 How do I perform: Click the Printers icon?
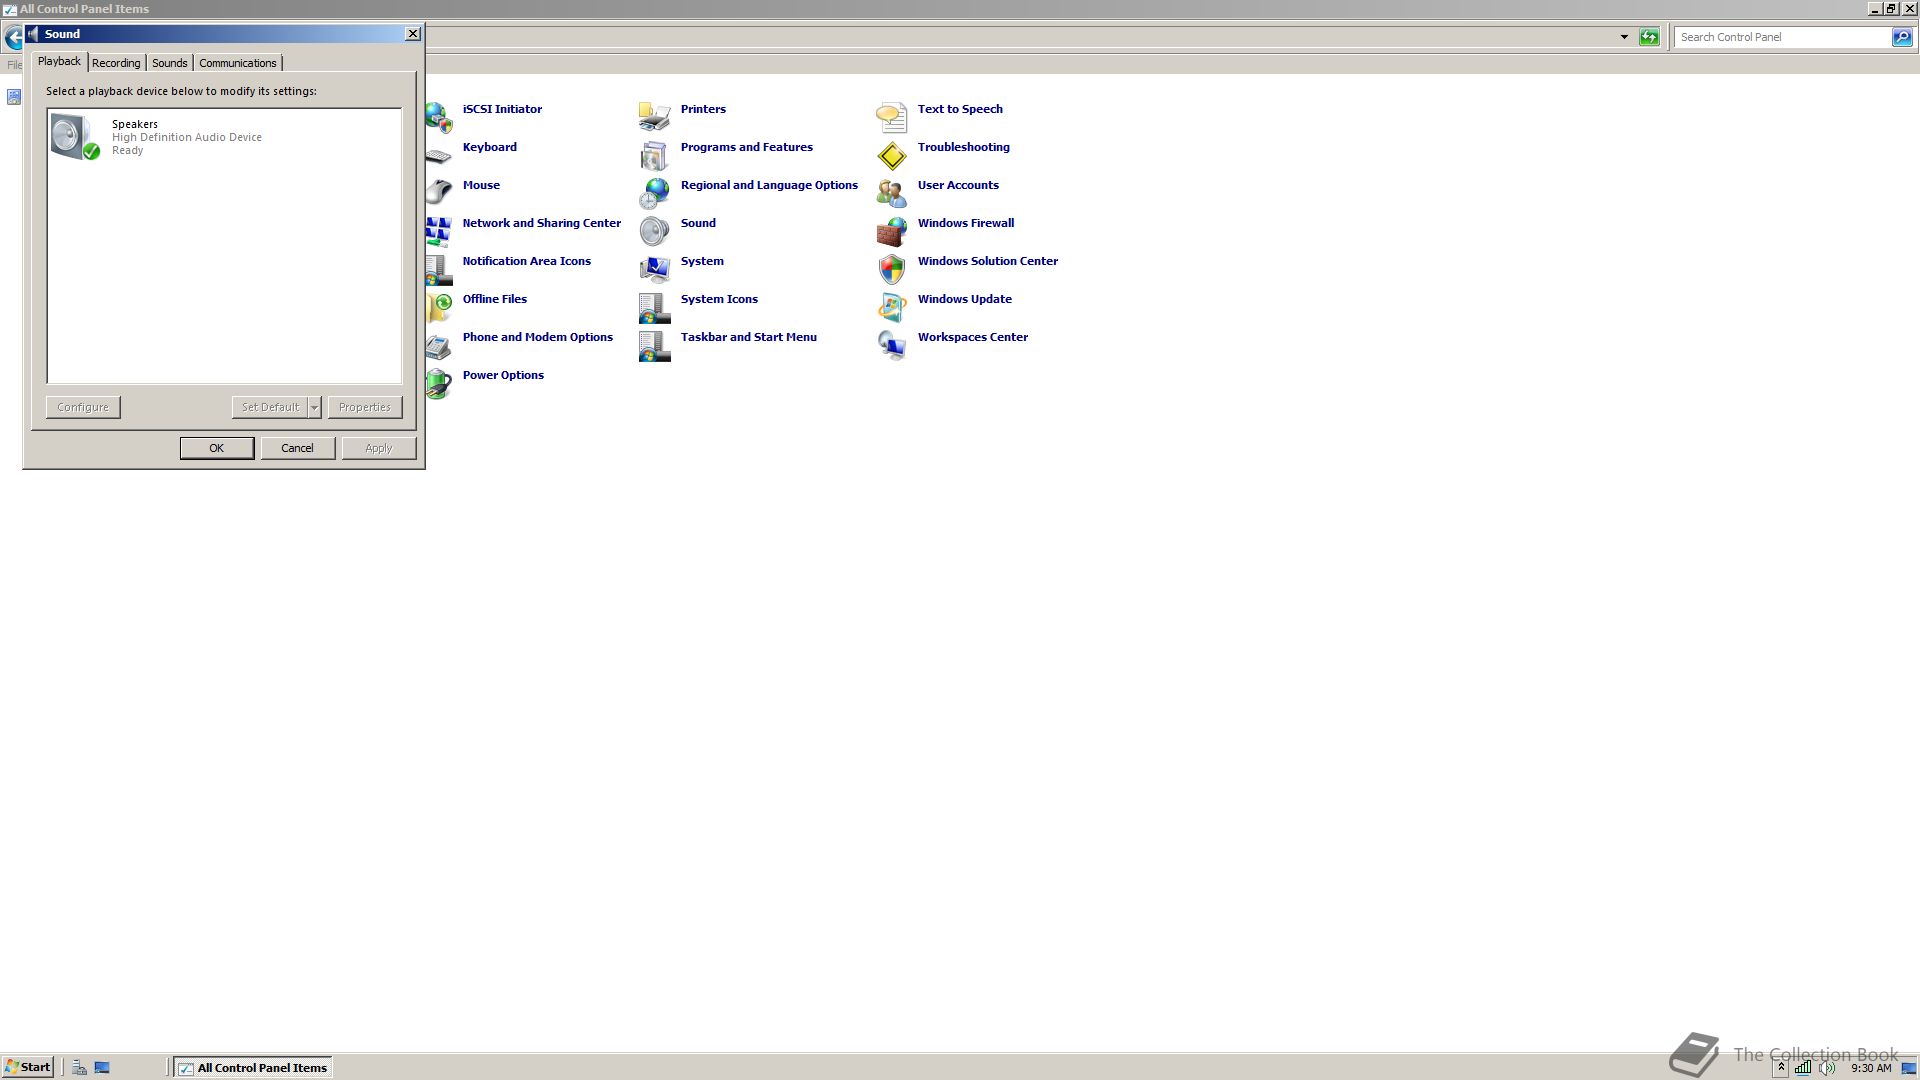tap(655, 117)
